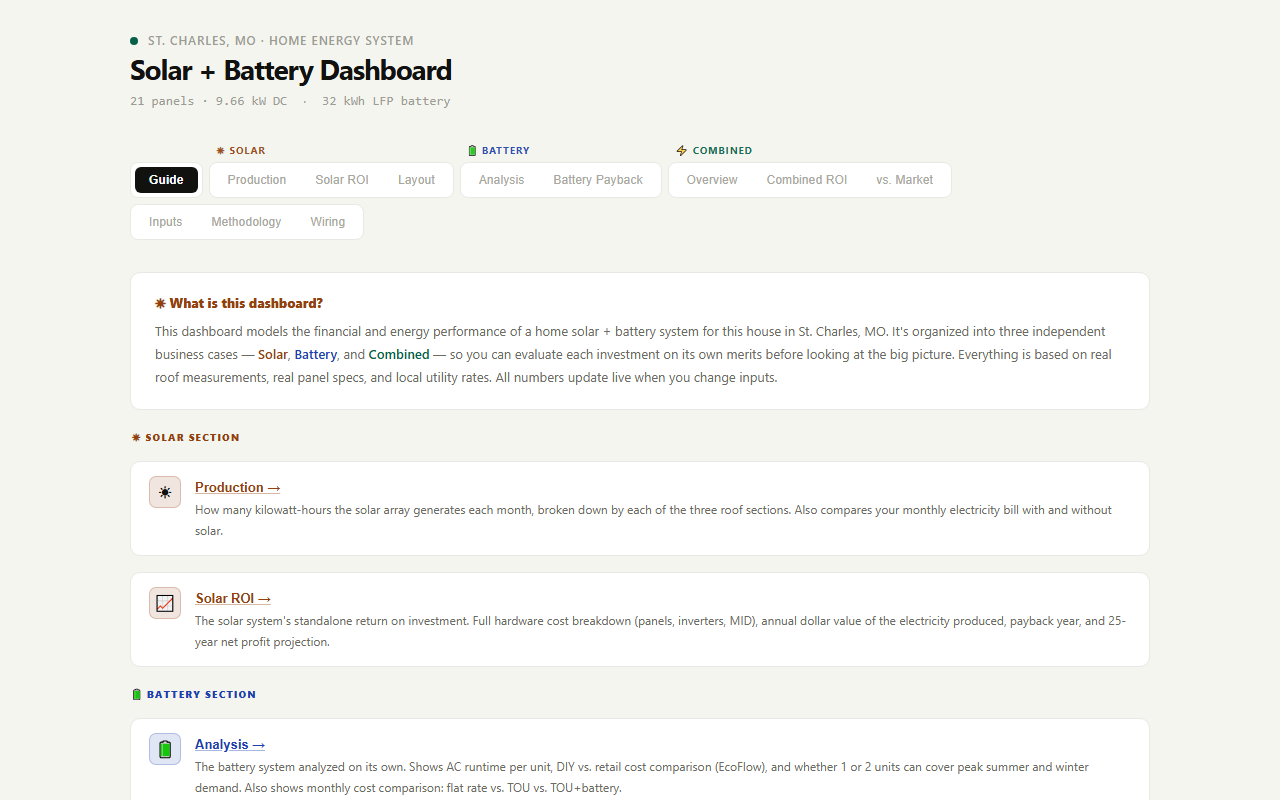Follow the Production → link
The height and width of the screenshot is (800, 1280).
point(238,488)
